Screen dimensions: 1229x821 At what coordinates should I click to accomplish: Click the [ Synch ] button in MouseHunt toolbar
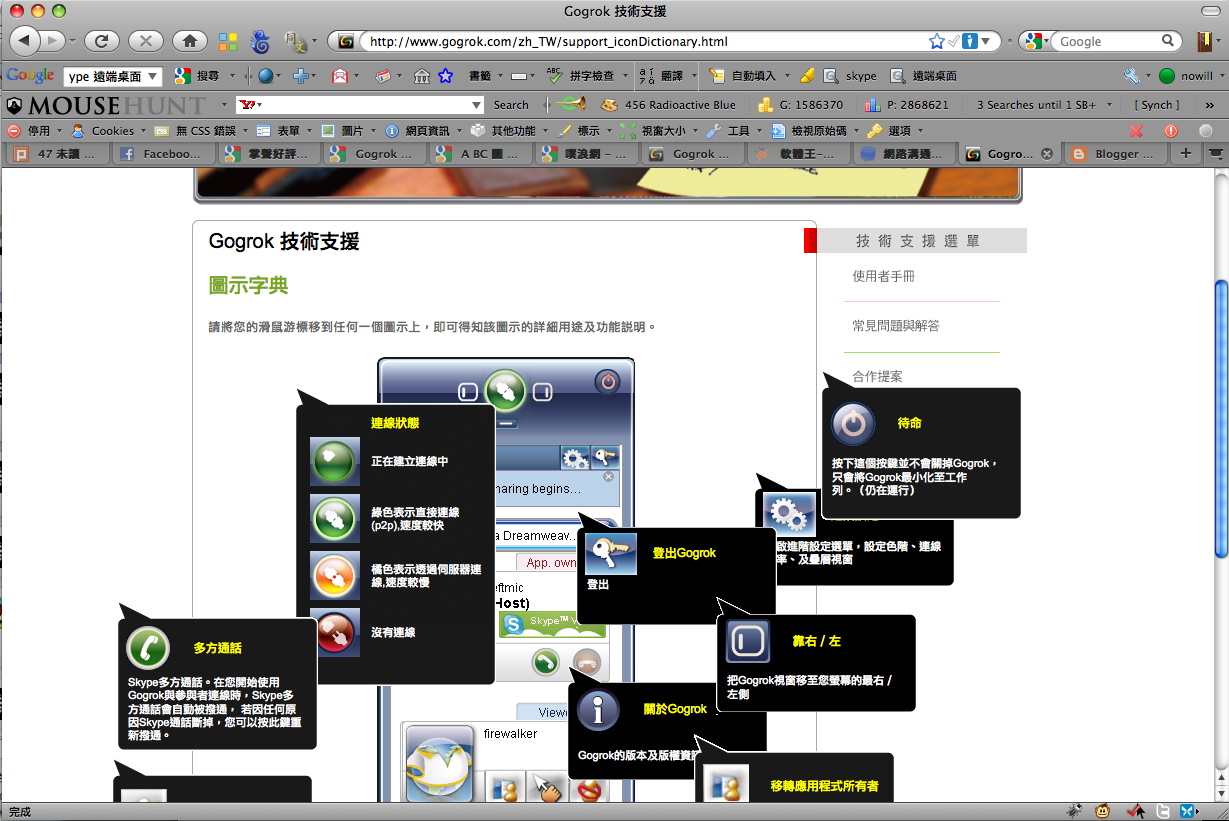(1157, 104)
